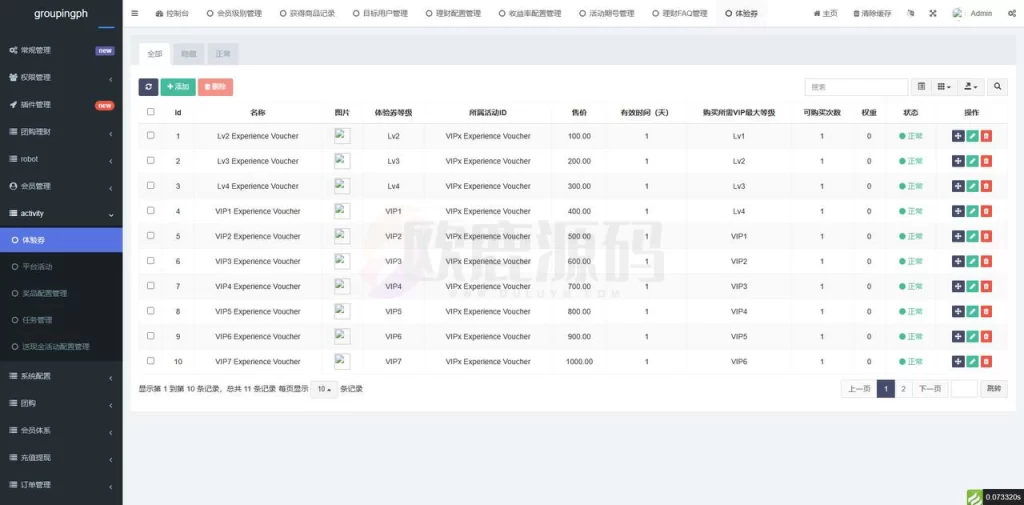This screenshot has width=1024, height=505.
Task: Delete the VIP5 Experience Voucher row
Action: (986, 312)
